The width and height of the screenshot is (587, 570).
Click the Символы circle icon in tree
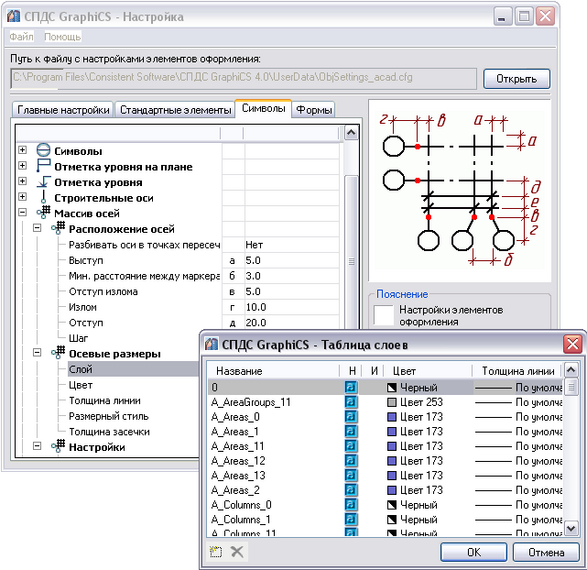43,150
